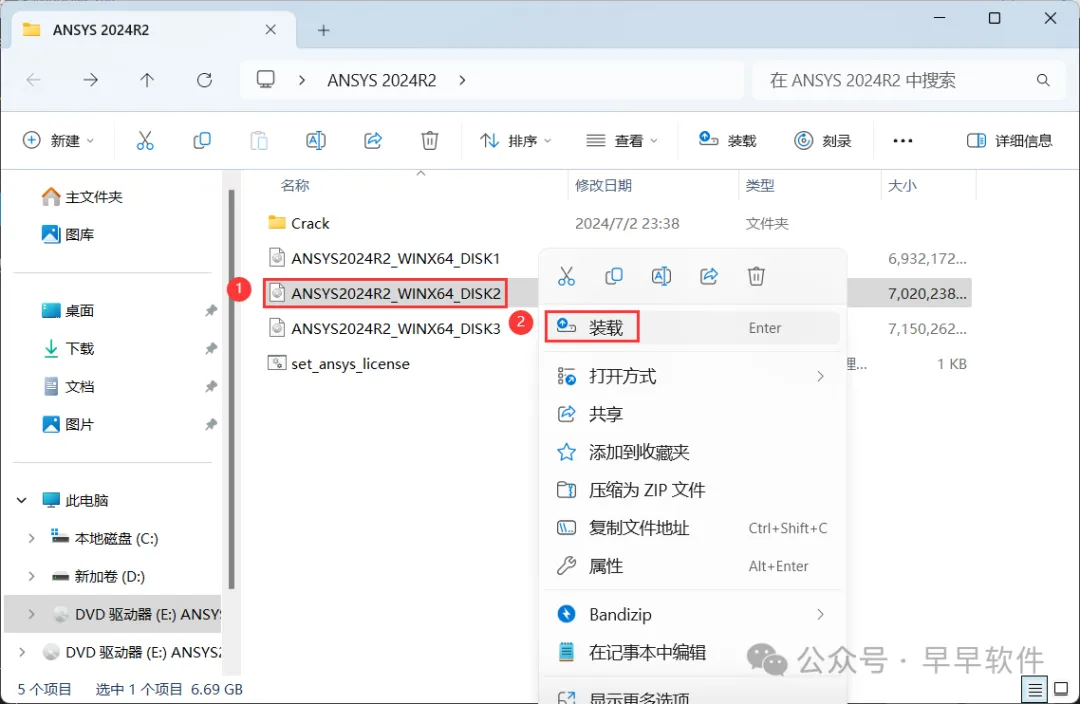Expand 新加卷 (D:) tree node
This screenshot has width=1080, height=704.
pyautogui.click(x=31, y=576)
